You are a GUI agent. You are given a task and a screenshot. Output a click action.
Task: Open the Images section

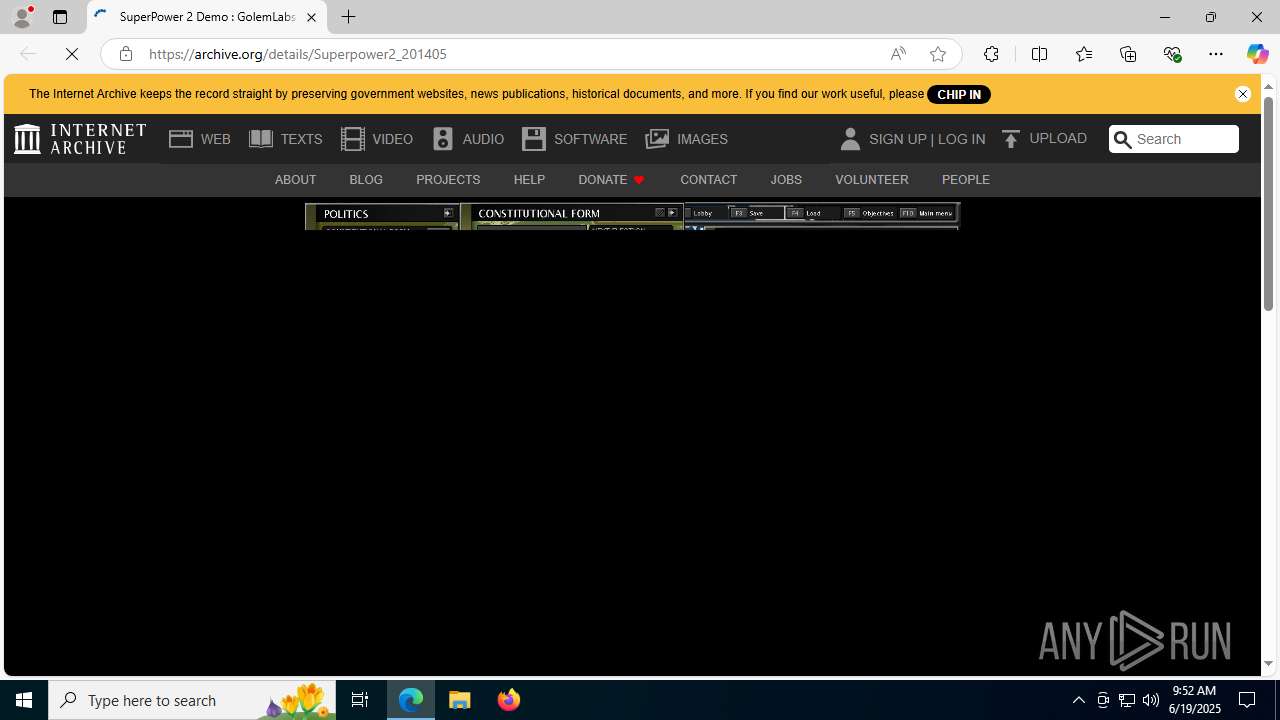point(686,139)
